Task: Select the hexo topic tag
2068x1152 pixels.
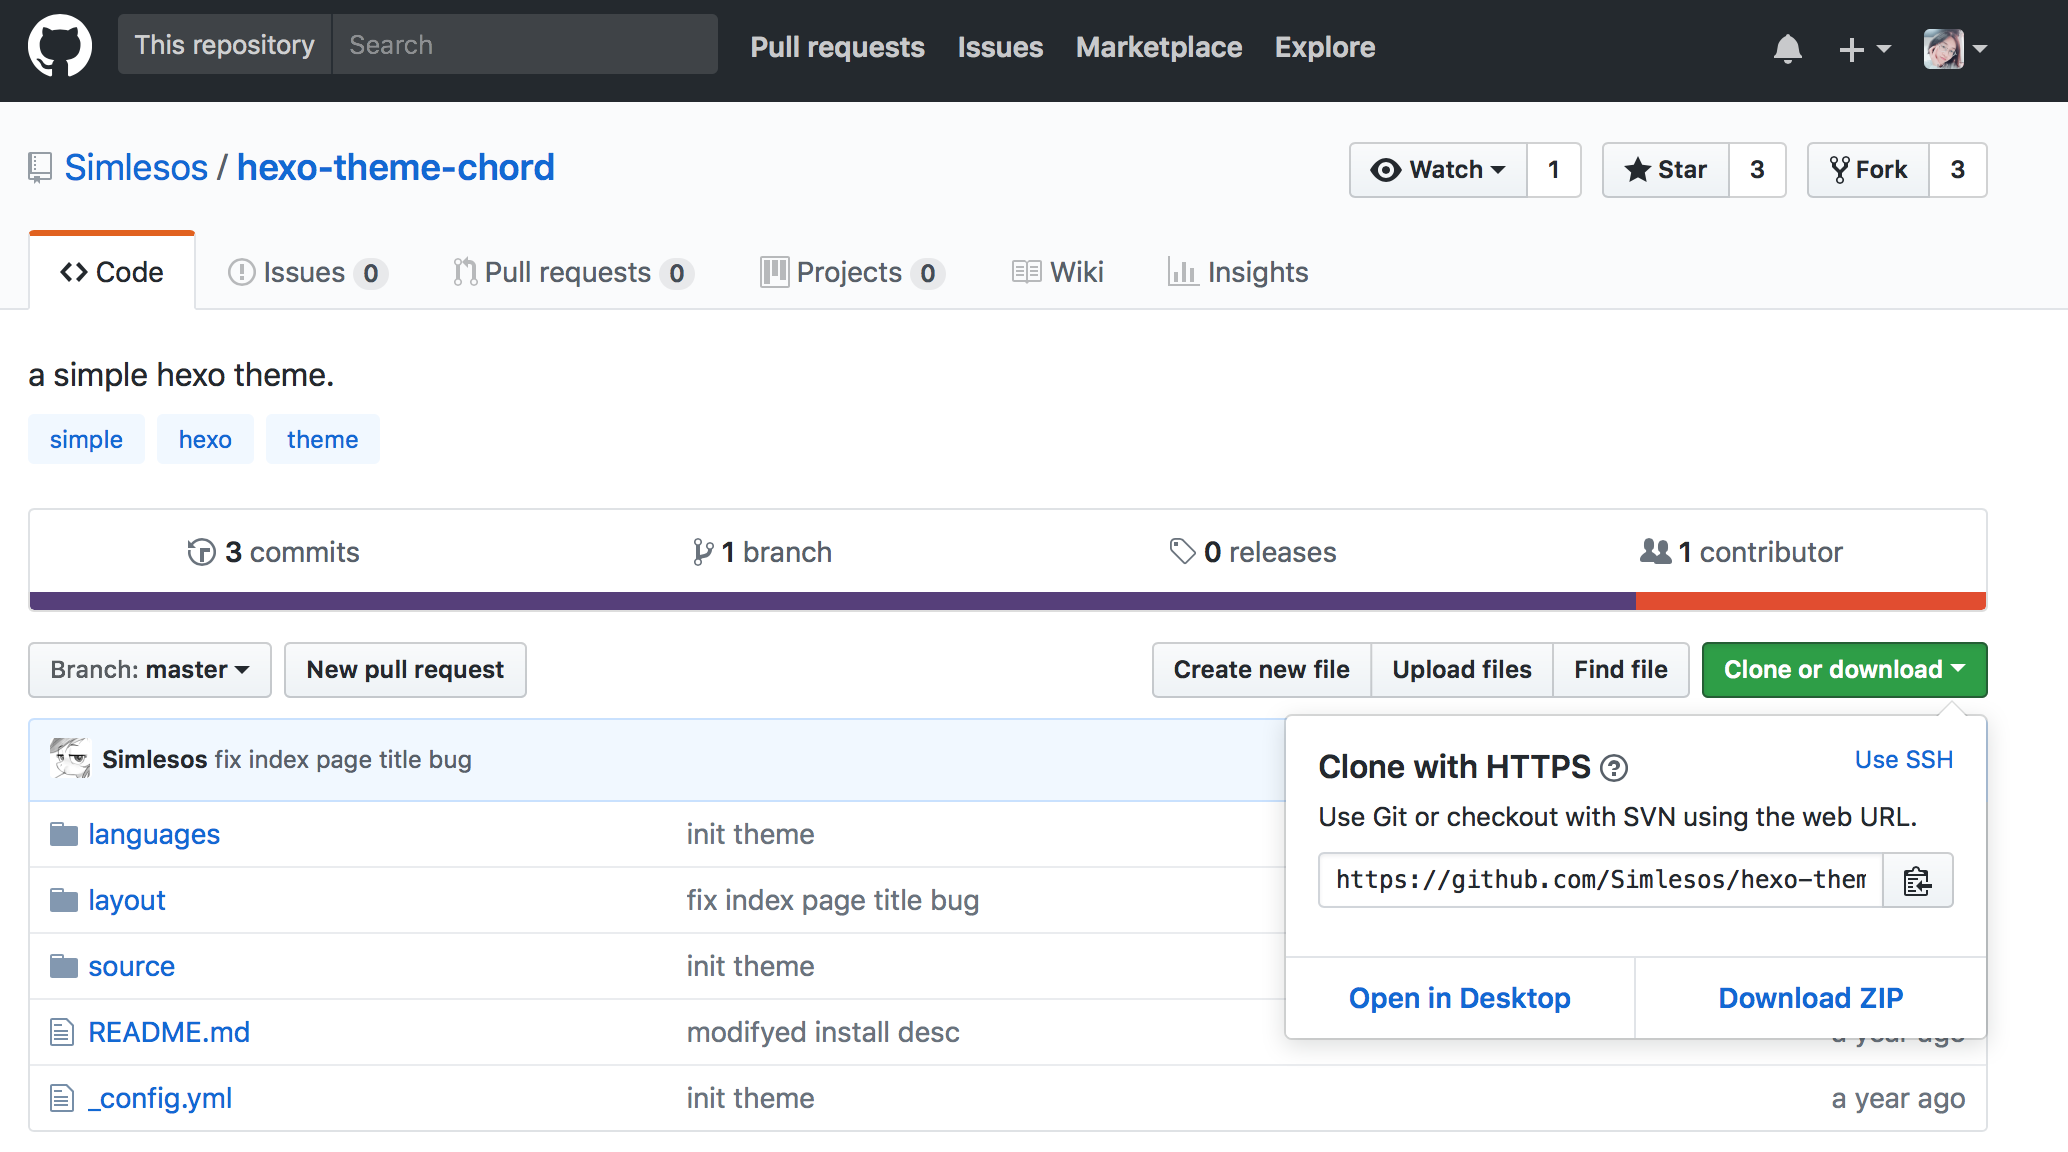Action: (x=205, y=439)
